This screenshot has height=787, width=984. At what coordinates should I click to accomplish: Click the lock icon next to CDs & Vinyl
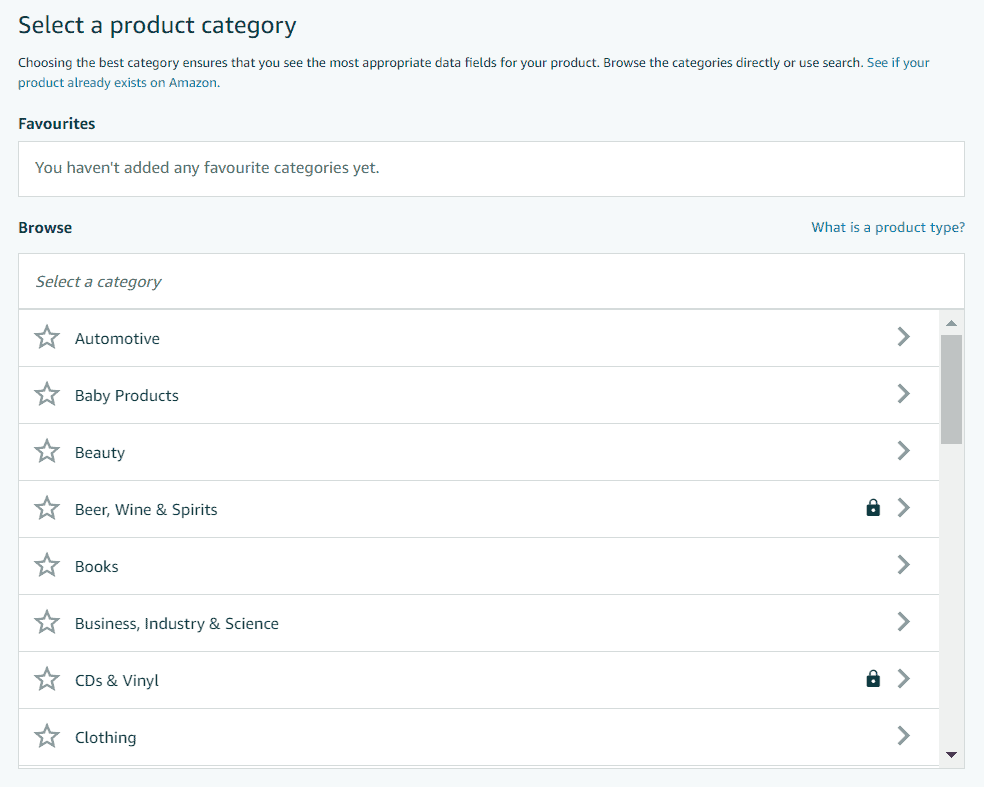pos(872,679)
